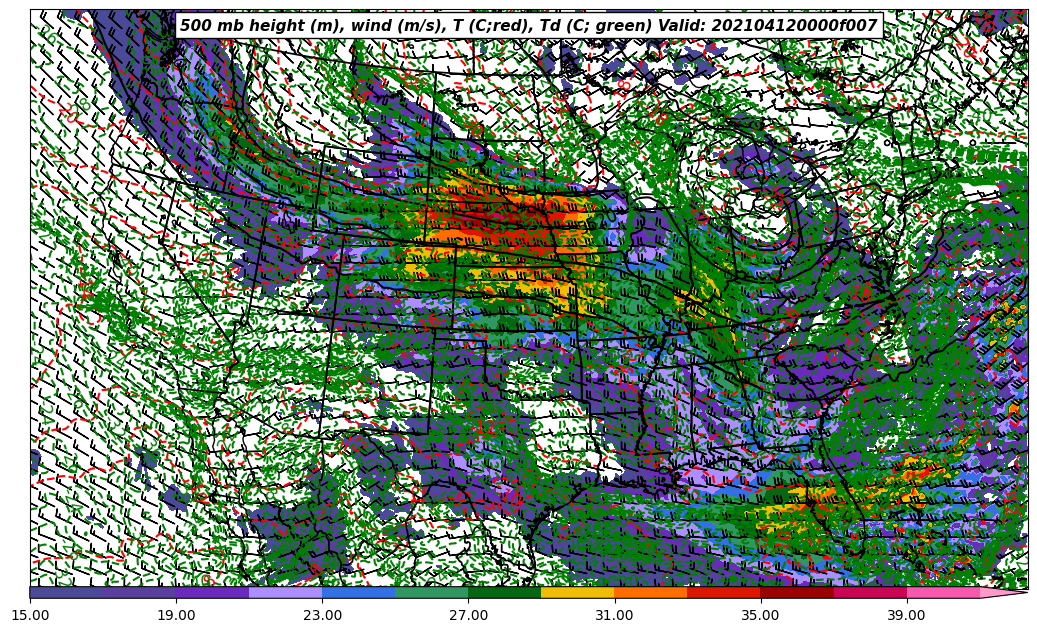Pick the pink colorbar segment after 39.00

click(942, 592)
